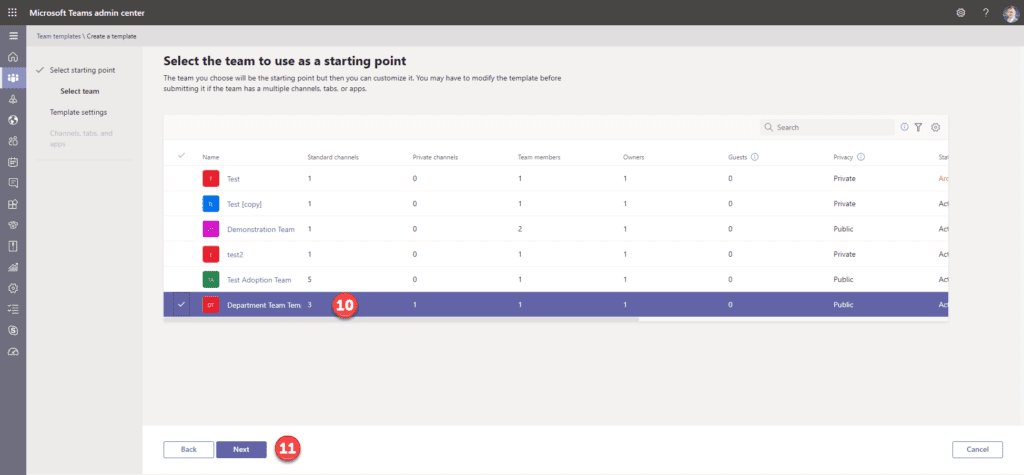Open the Org-wide settings gear in sidebar
This screenshot has width=1024, height=475.
[13, 288]
